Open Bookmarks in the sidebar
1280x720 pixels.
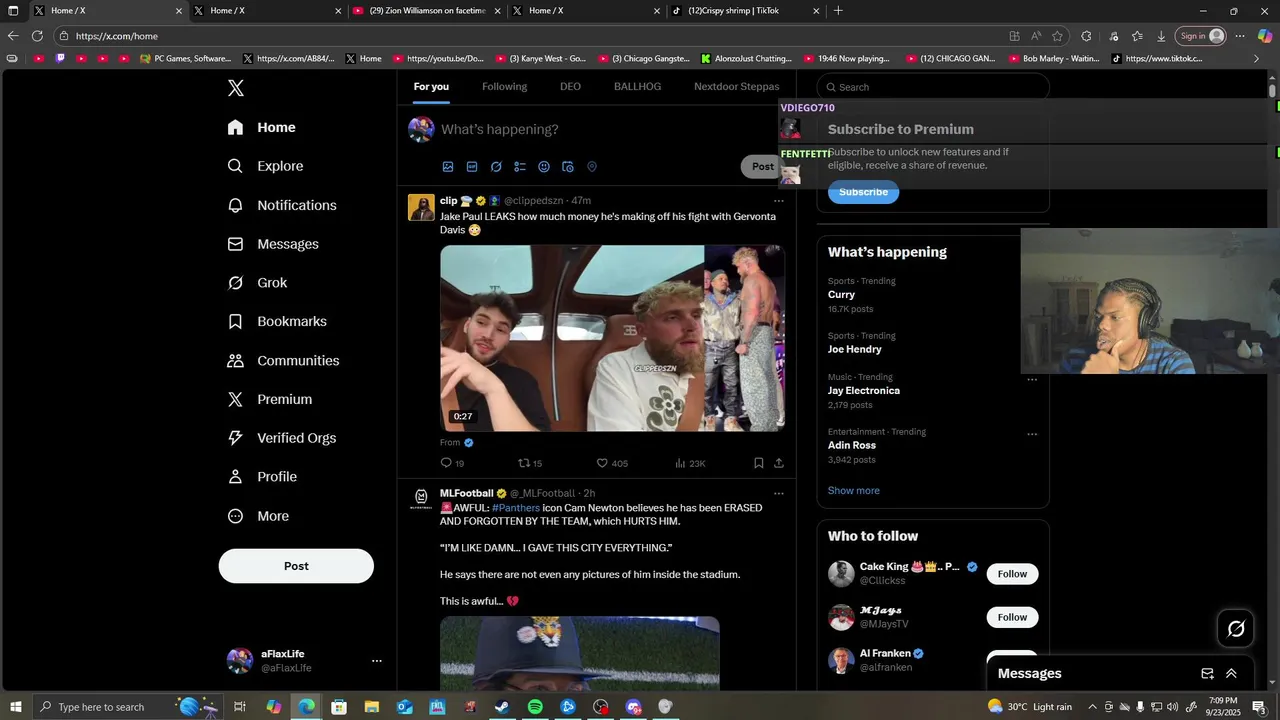[x=276, y=321]
